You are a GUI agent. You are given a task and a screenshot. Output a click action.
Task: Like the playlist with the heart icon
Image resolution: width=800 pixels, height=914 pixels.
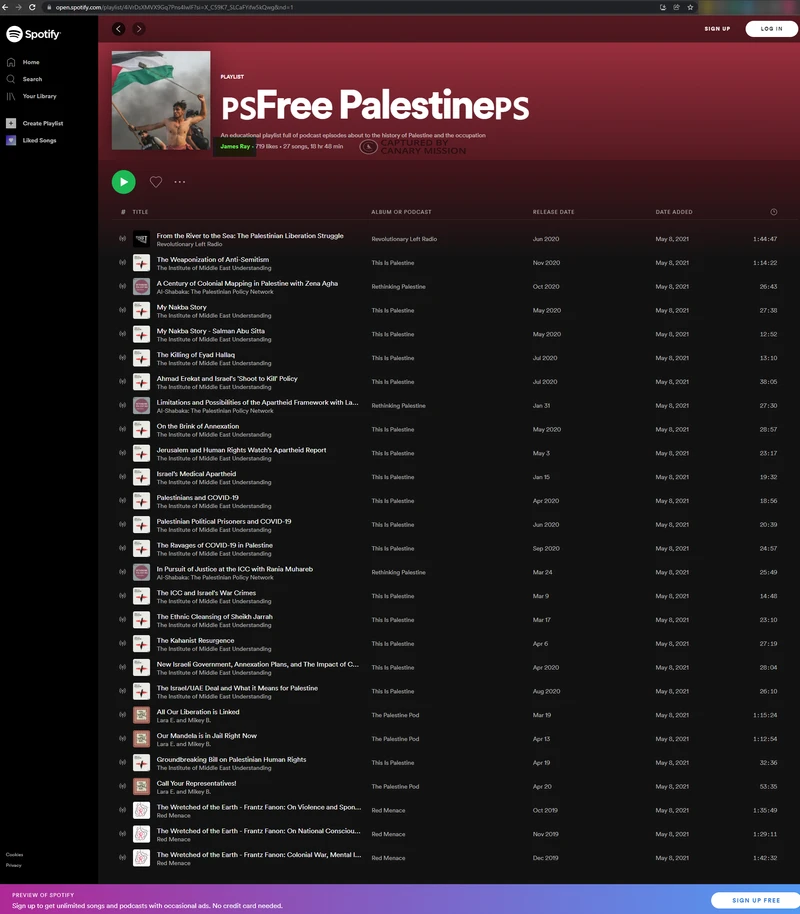pyautogui.click(x=156, y=182)
